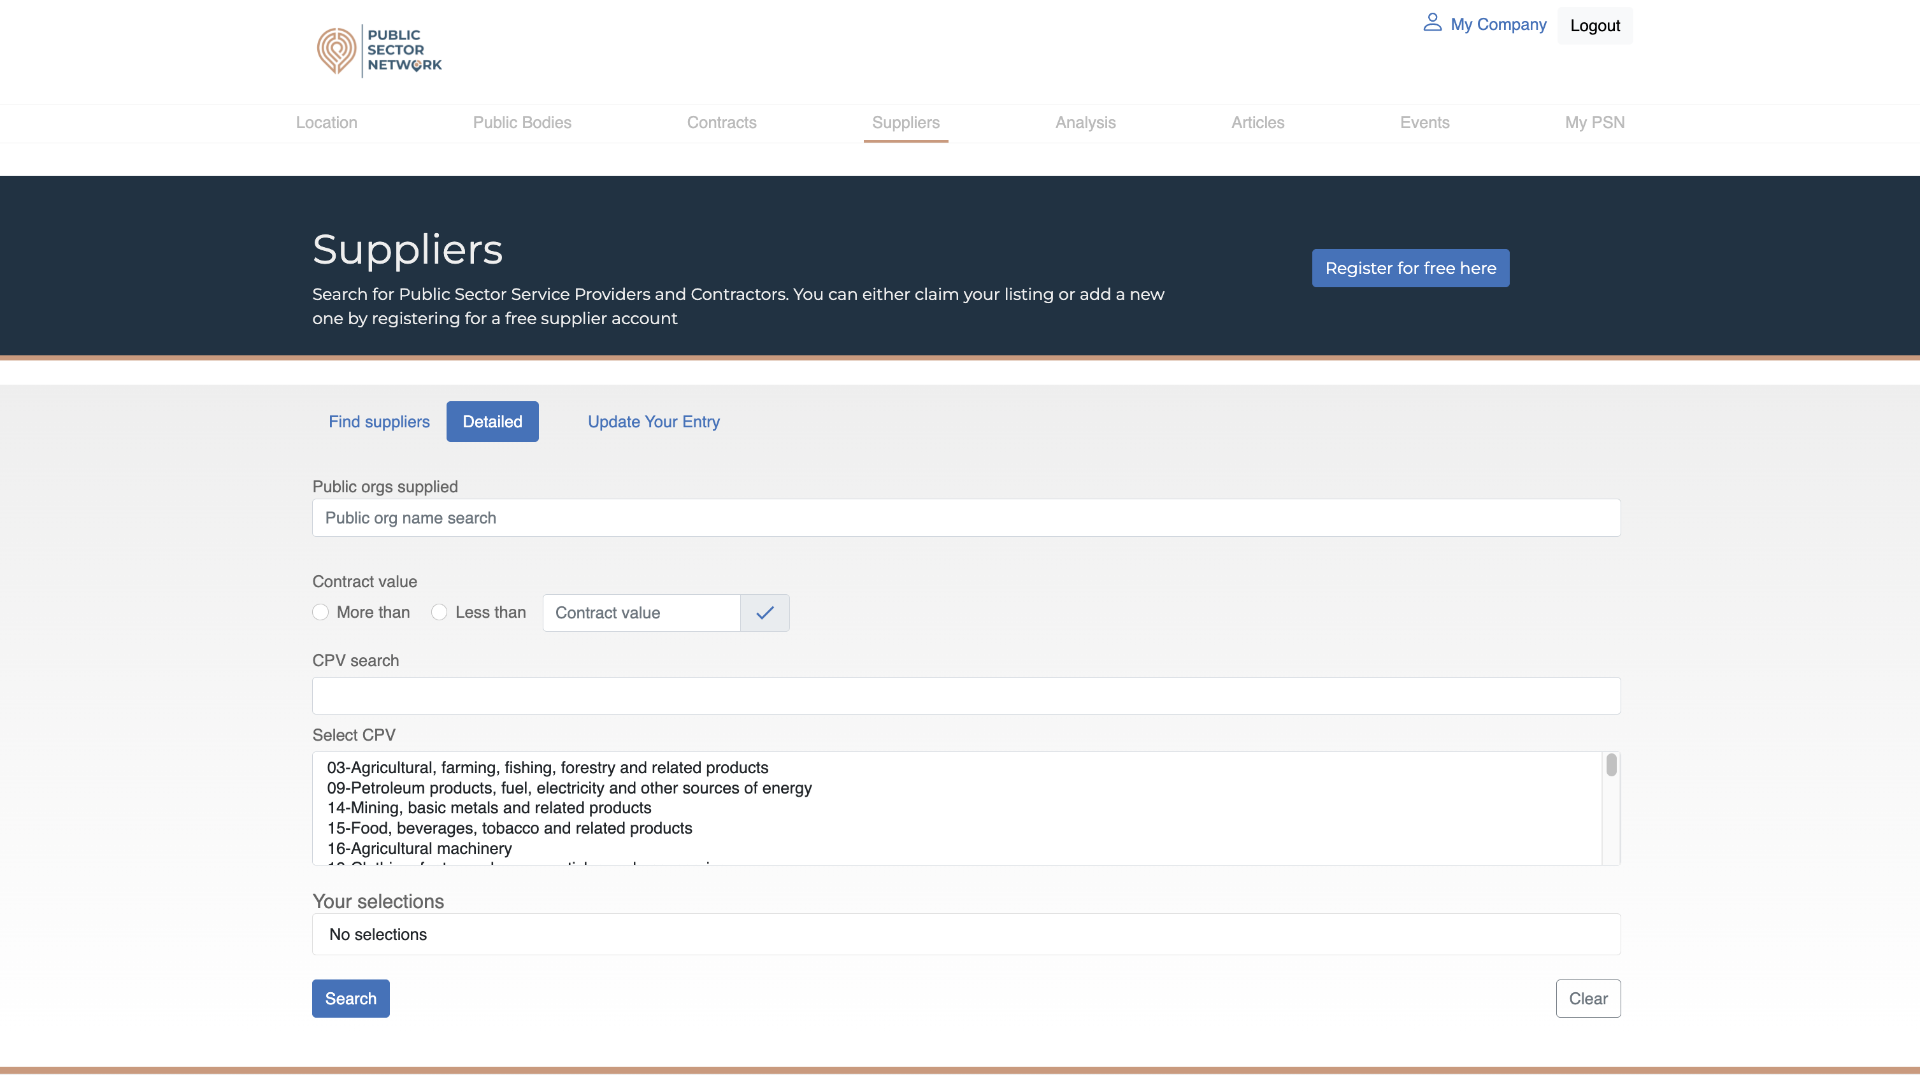Switch to the Detailed tab

(x=493, y=422)
